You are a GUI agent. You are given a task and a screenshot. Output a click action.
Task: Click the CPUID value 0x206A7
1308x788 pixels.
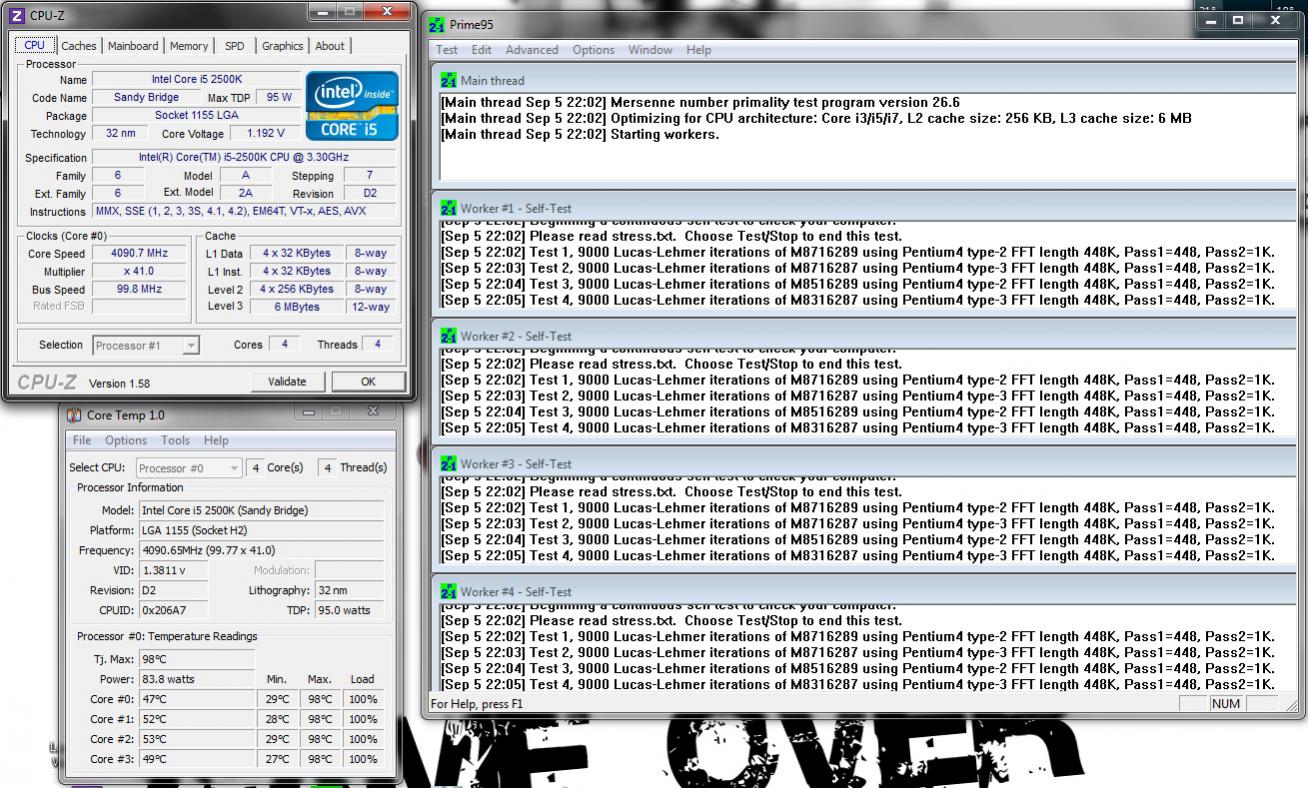coord(175,610)
